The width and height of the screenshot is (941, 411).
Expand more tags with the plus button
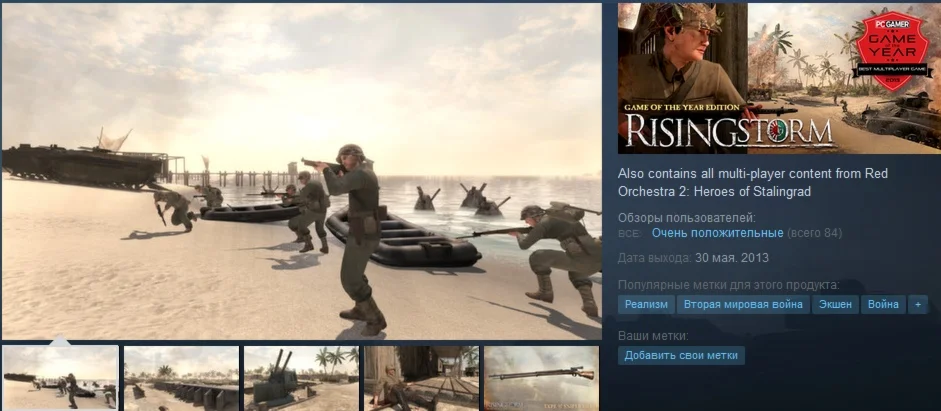point(918,304)
